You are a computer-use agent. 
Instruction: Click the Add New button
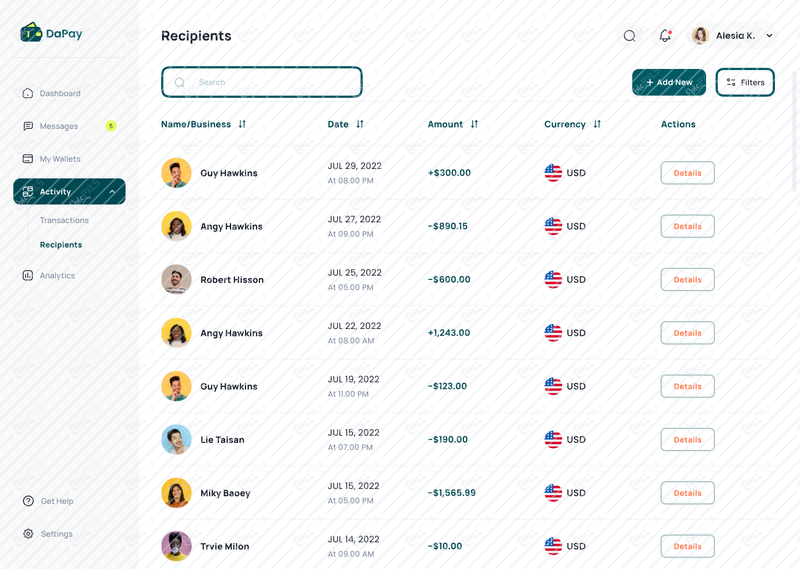click(669, 82)
